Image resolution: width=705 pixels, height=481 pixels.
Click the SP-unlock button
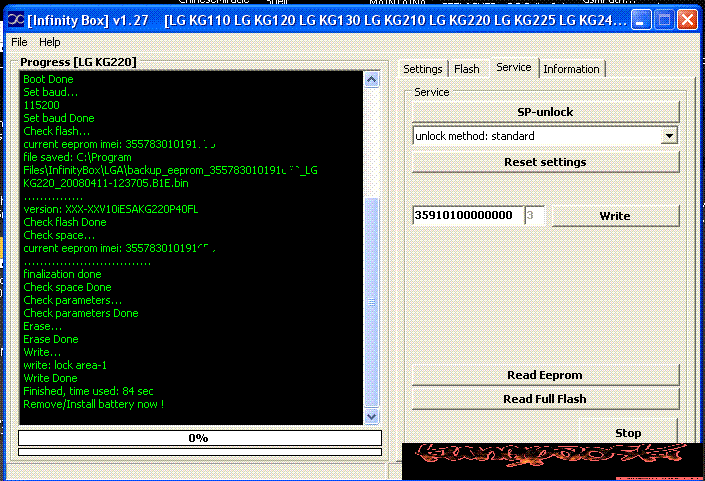545,112
